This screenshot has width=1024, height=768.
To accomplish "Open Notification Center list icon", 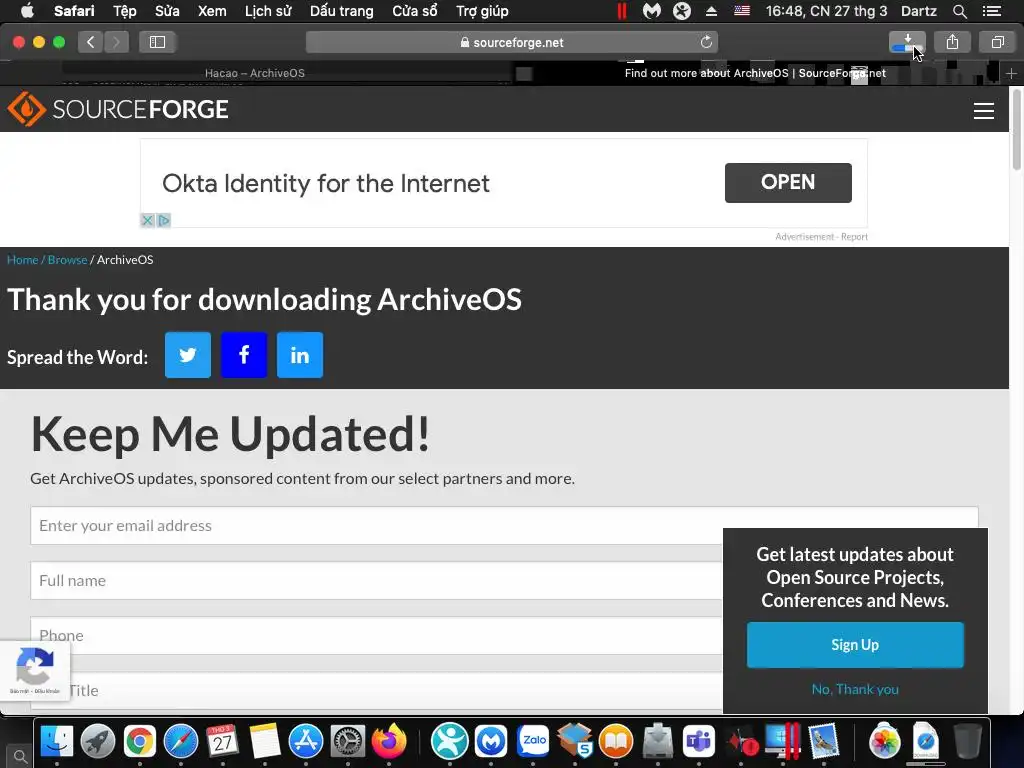I will 992,11.
